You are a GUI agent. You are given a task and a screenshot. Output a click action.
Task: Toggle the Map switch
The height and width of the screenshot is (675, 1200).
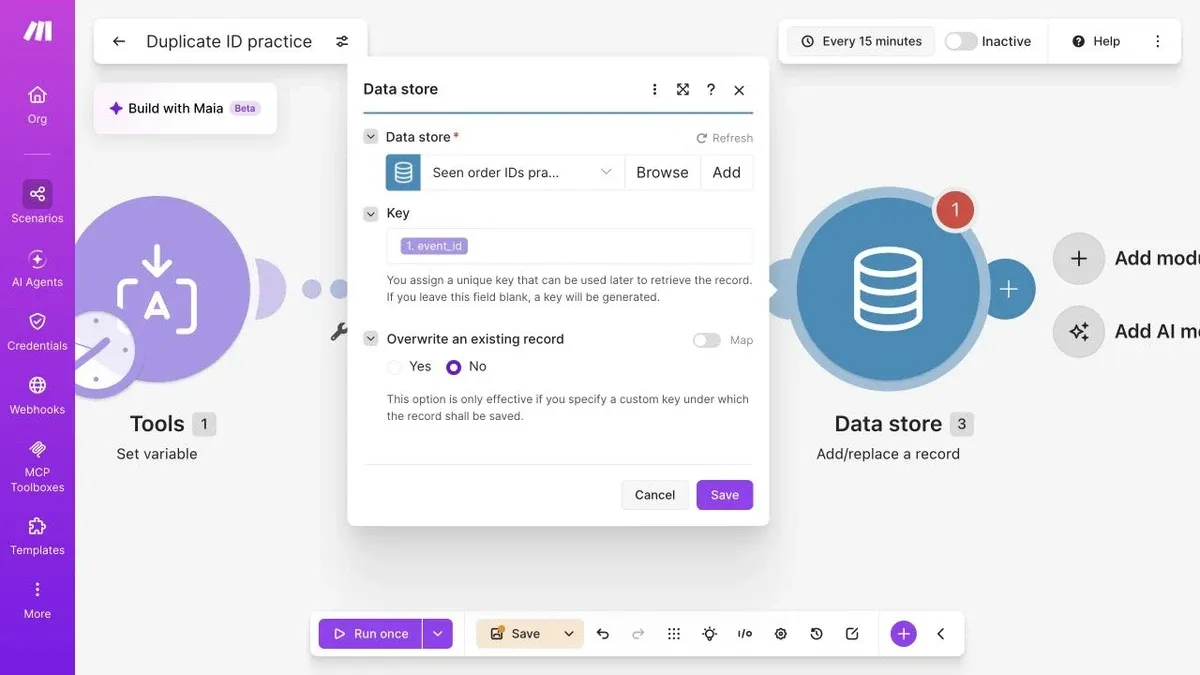pyautogui.click(x=707, y=340)
